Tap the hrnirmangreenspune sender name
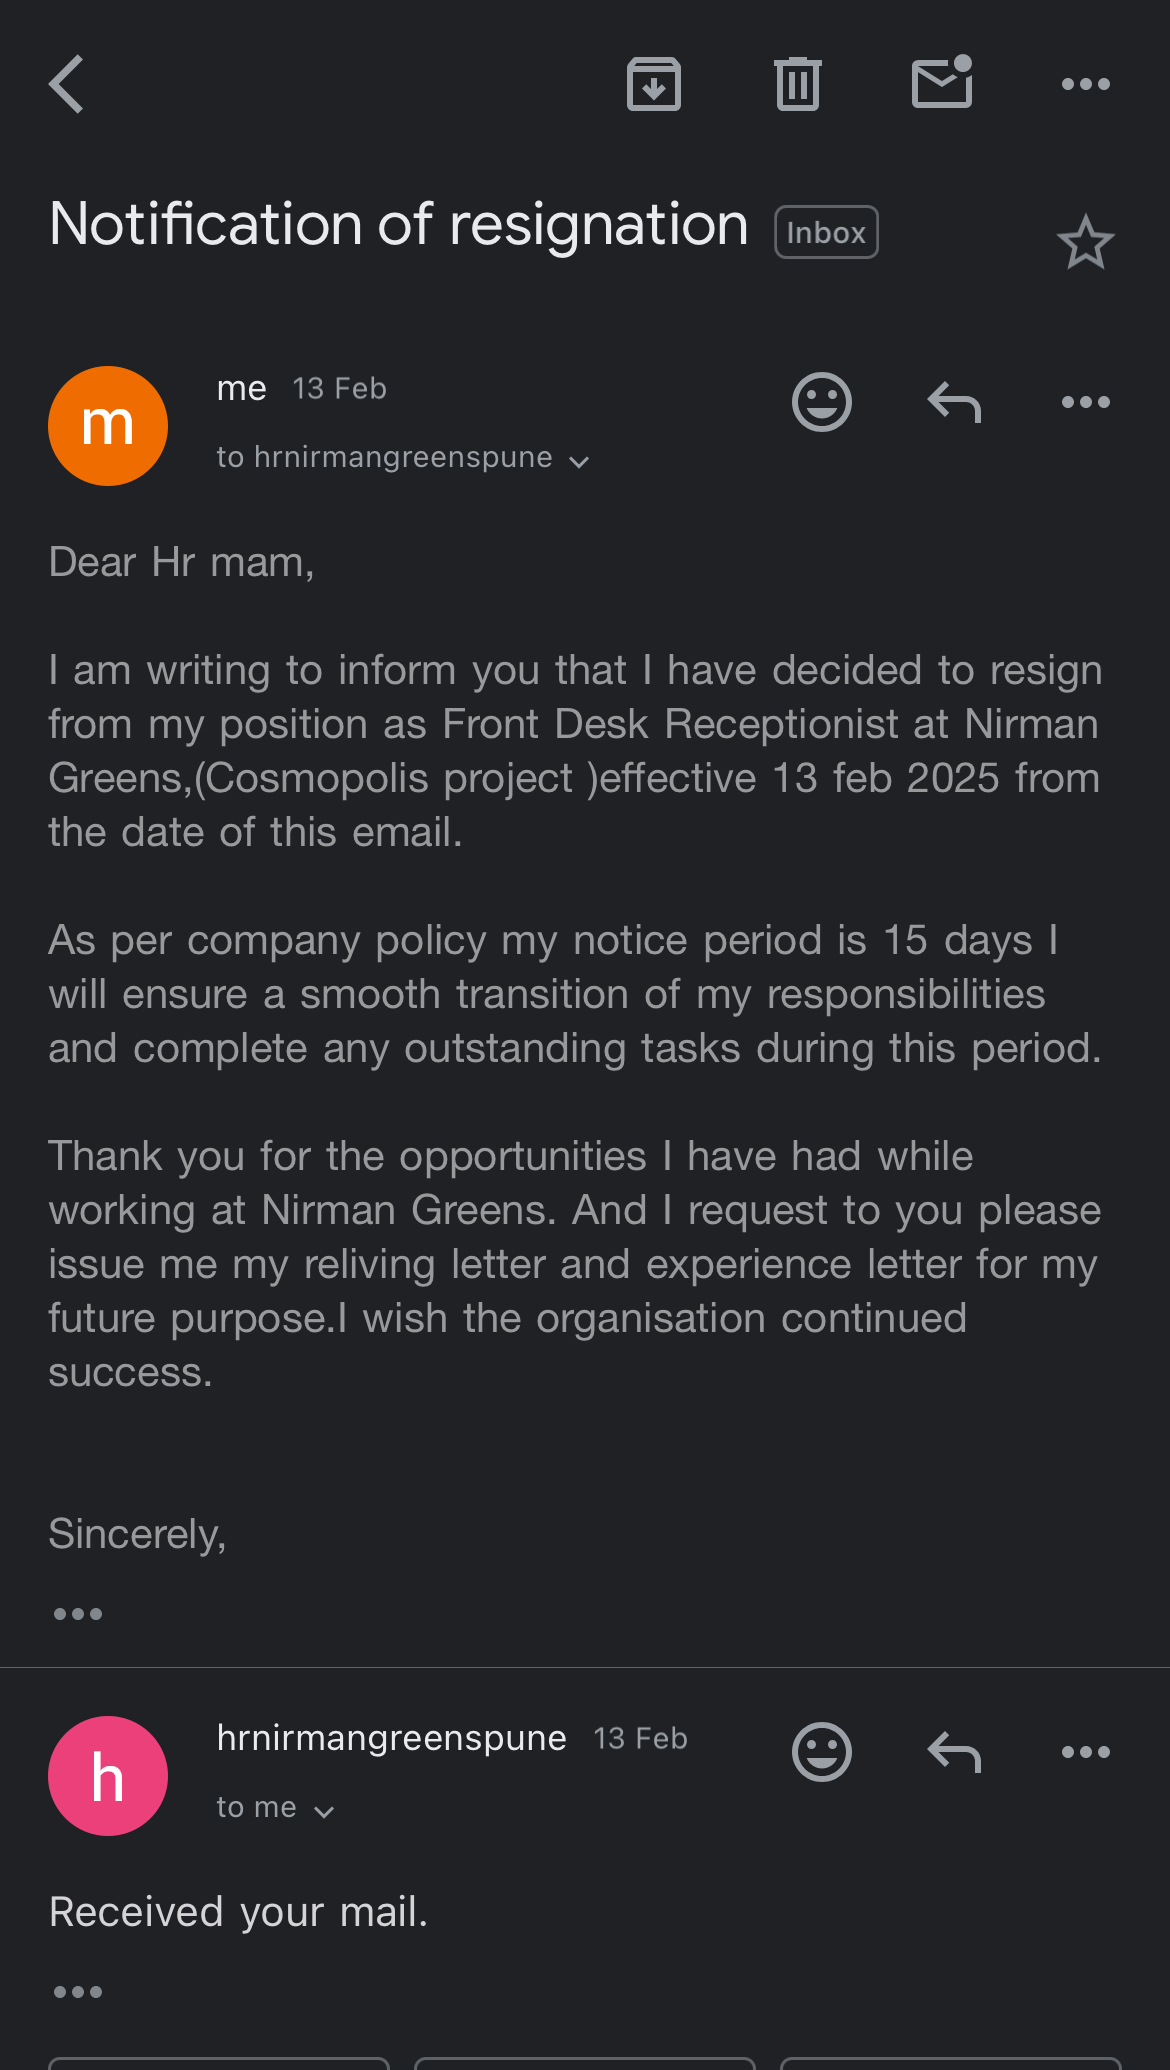The image size is (1170, 2070). (x=391, y=1739)
